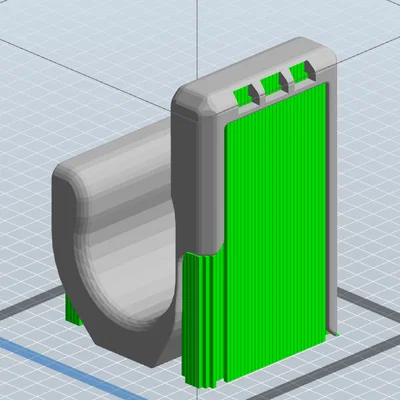Click the gray rounded top cap of the model
This screenshot has width=400, height=400.
(x=255, y=78)
